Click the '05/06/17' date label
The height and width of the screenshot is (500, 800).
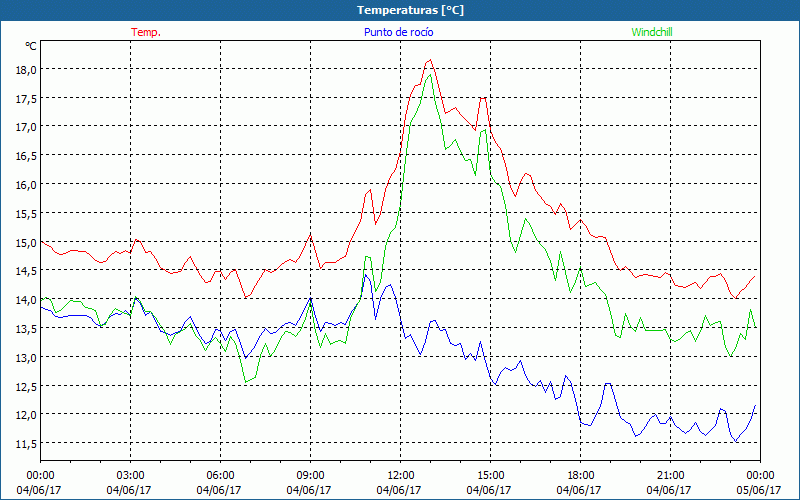pos(760,490)
